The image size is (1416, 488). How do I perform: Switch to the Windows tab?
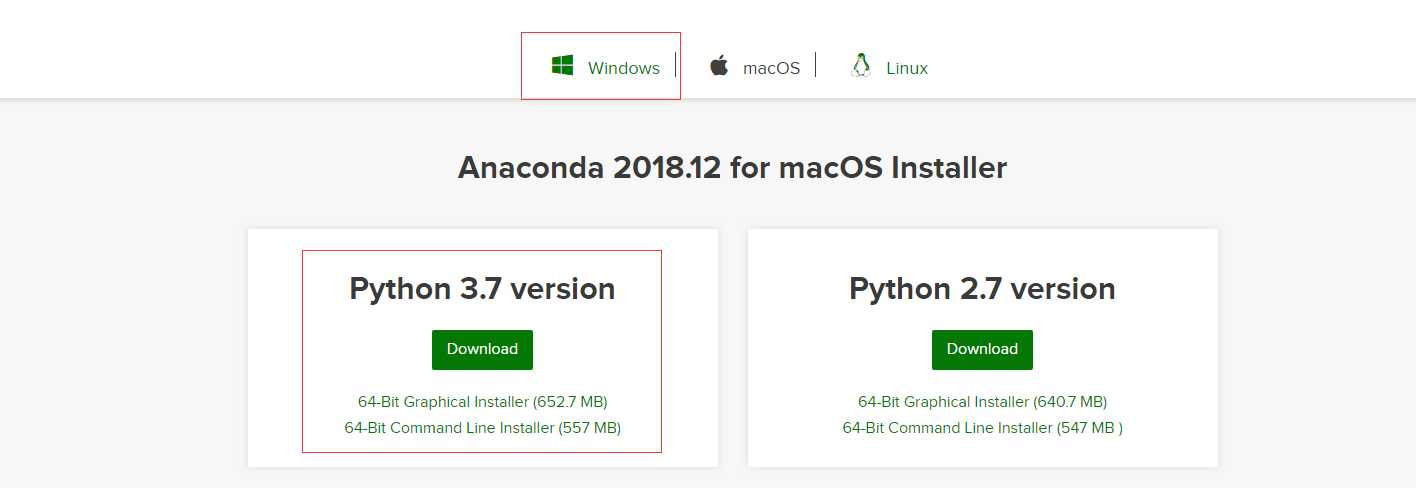click(x=624, y=68)
